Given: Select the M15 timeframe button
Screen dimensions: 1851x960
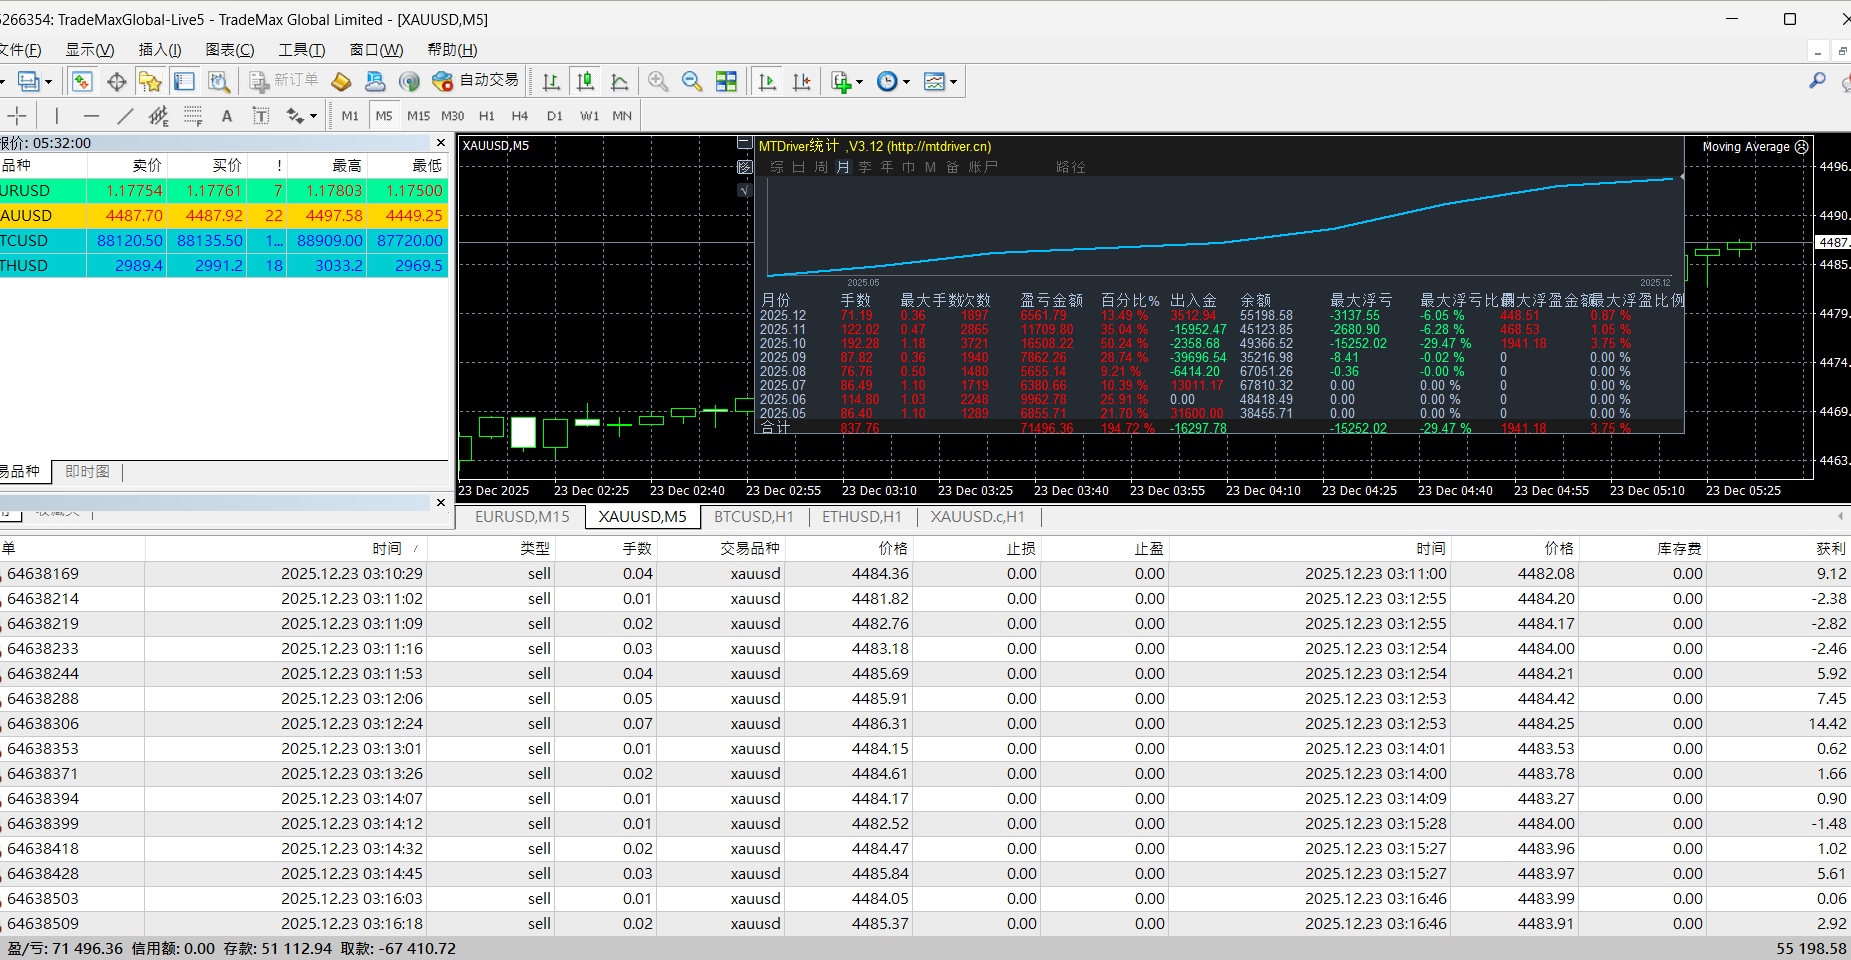Looking at the screenshot, I should [x=418, y=116].
